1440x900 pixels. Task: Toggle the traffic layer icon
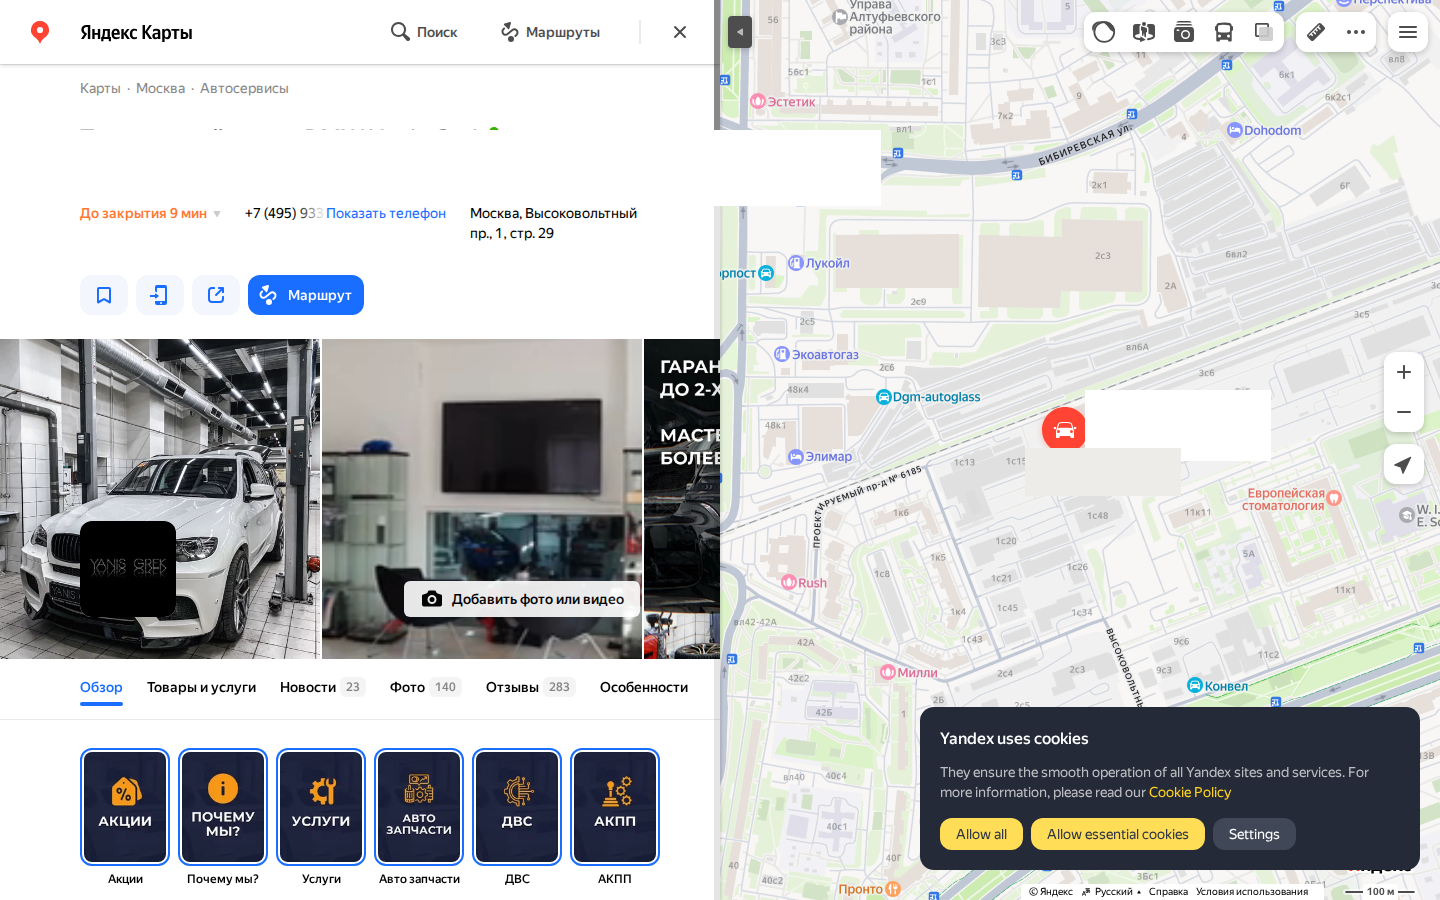(1104, 32)
